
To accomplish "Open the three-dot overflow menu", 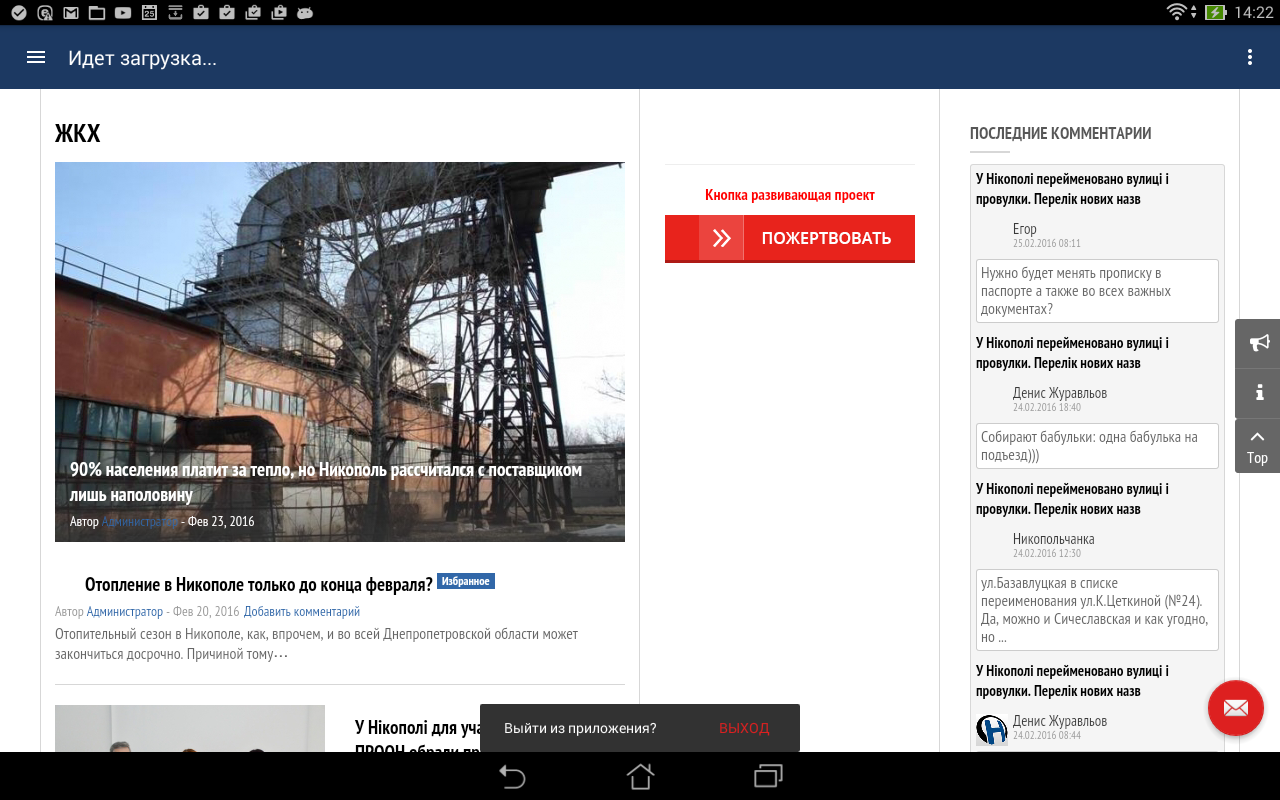I will pos(1249,57).
